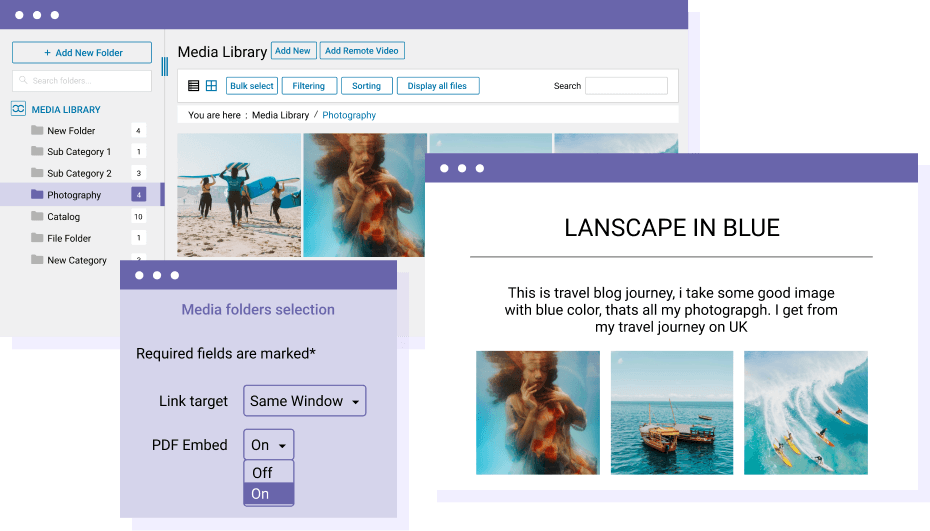The height and width of the screenshot is (531, 930).
Task: Choose Off in PDF Embed list
Action: [269, 472]
